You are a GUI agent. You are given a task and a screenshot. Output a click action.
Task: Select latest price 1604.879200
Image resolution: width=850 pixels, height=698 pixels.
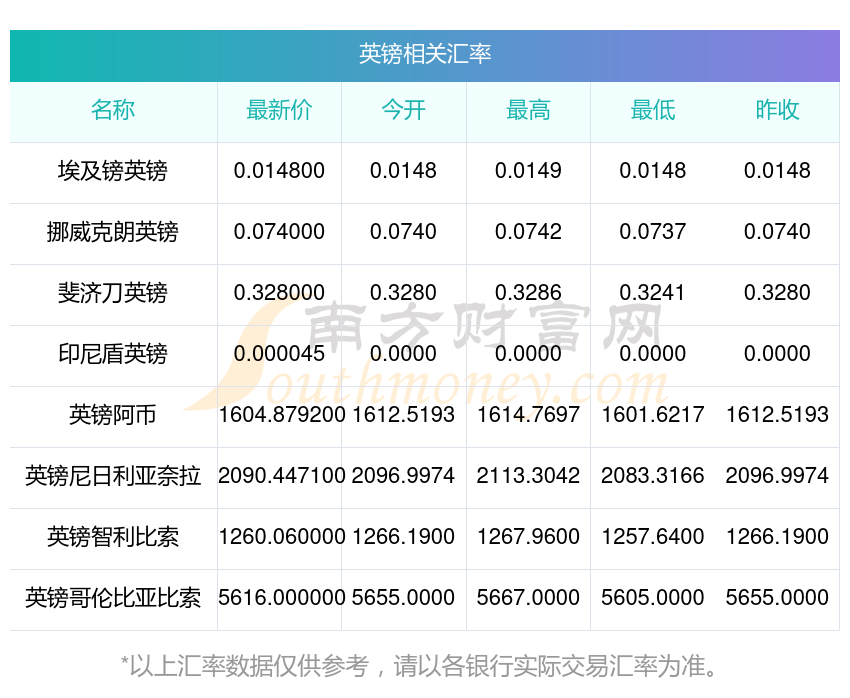(282, 415)
